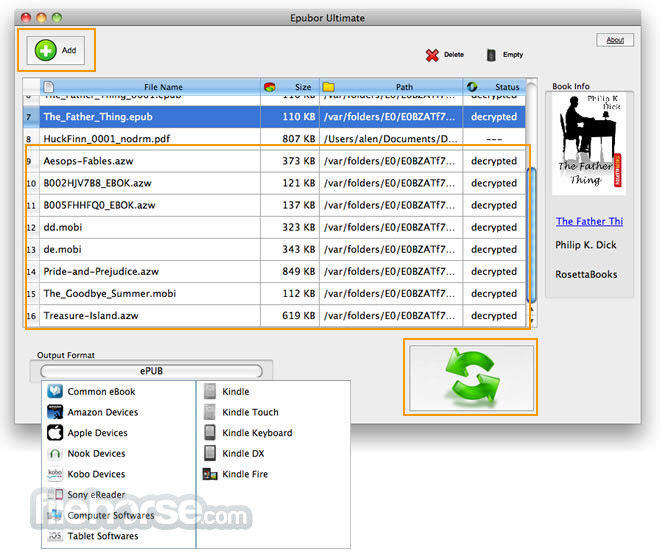This screenshot has height=560, width=660.
Task: Click the Kindle DX device icon
Action: click(x=210, y=453)
